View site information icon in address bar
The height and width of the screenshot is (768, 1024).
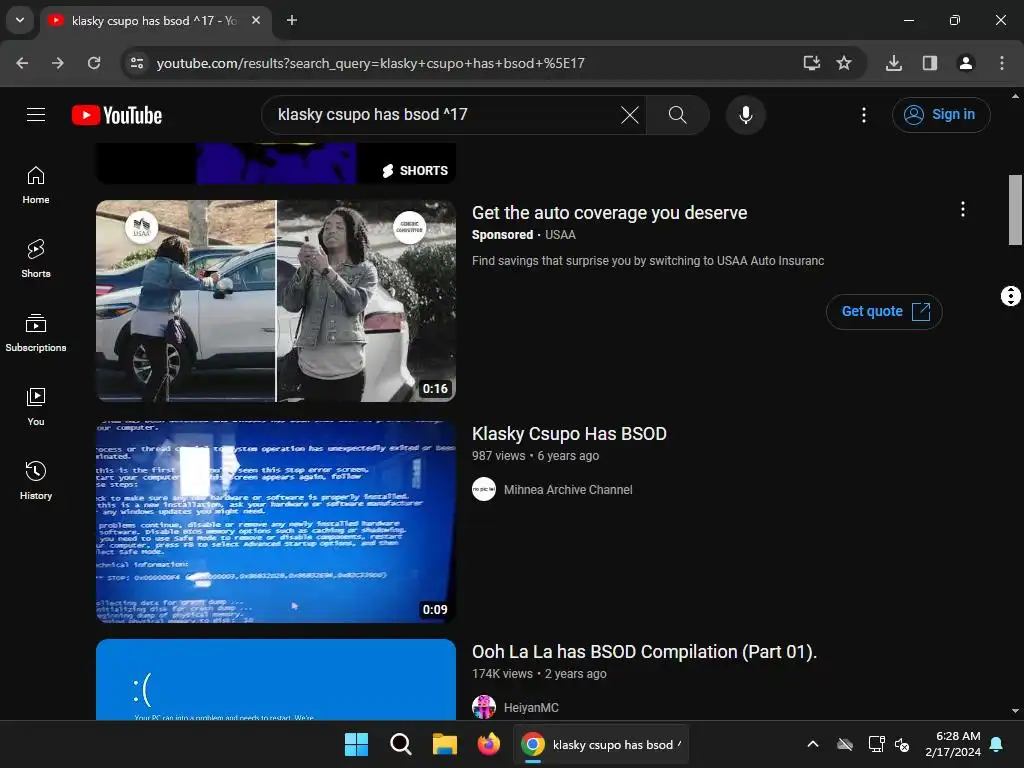coord(137,63)
